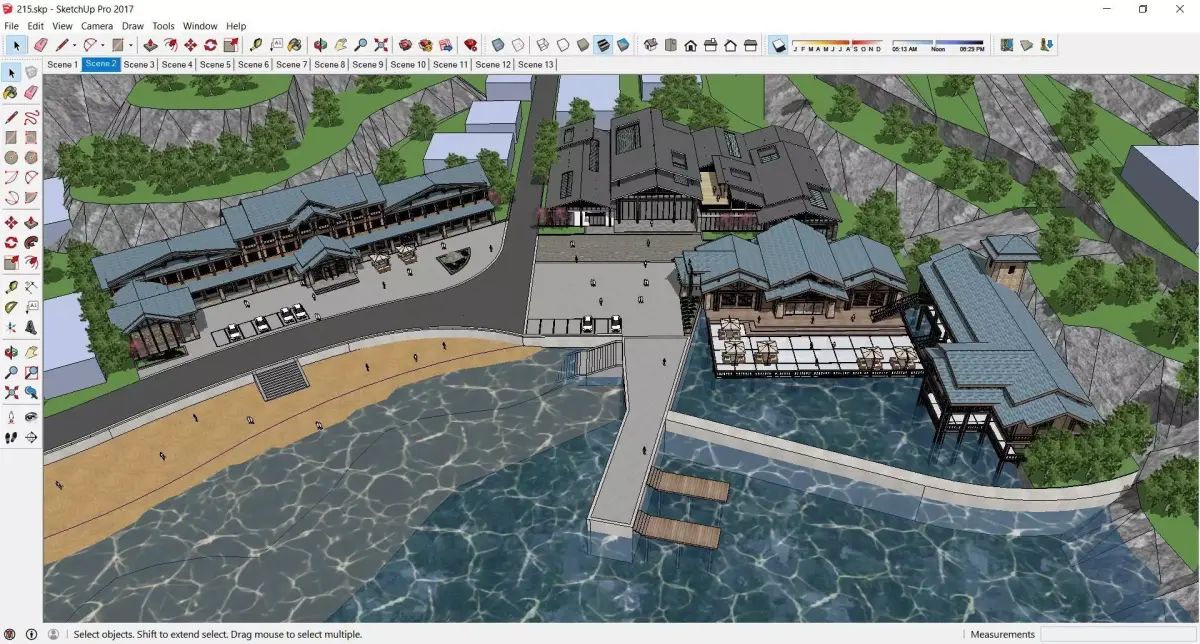Open the Extension Warehouse
This screenshot has height=644, width=1200.
point(425,45)
